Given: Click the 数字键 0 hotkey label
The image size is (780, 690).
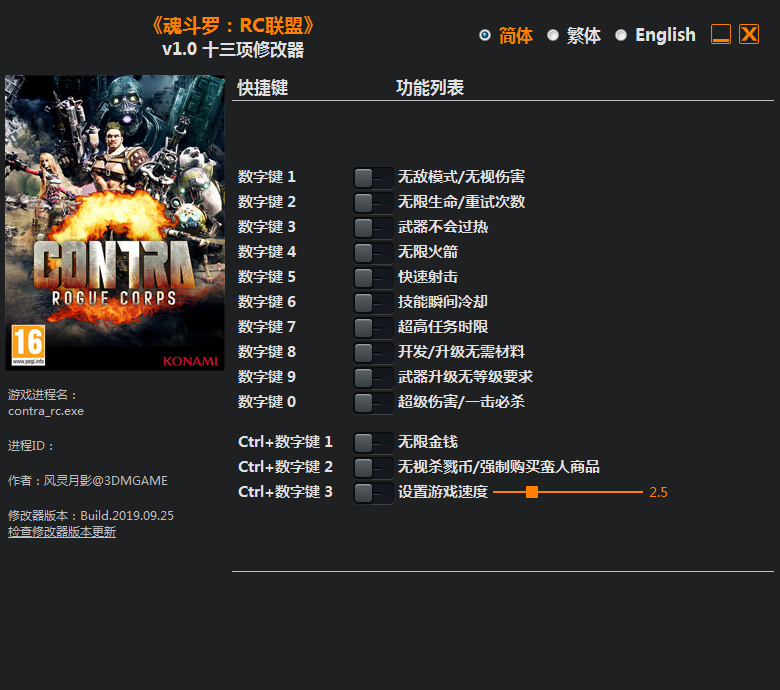Looking at the screenshot, I should 267,401.
